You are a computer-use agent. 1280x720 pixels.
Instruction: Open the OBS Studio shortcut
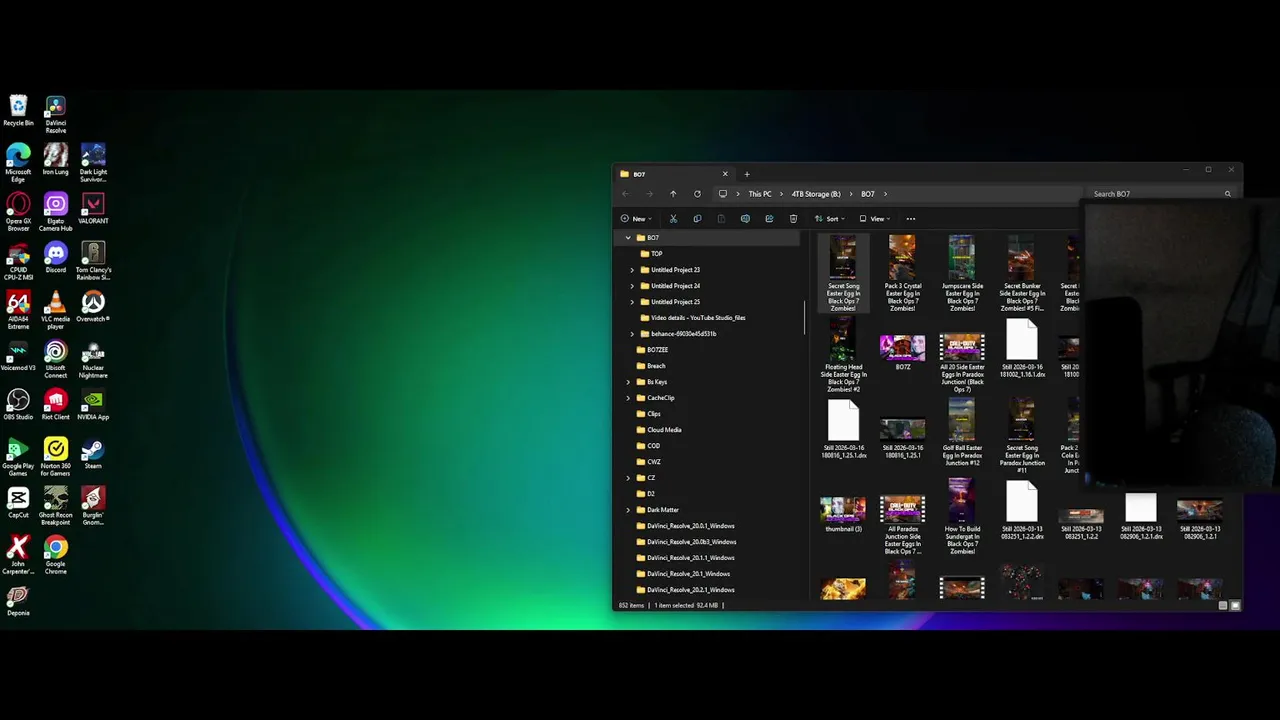point(18,406)
